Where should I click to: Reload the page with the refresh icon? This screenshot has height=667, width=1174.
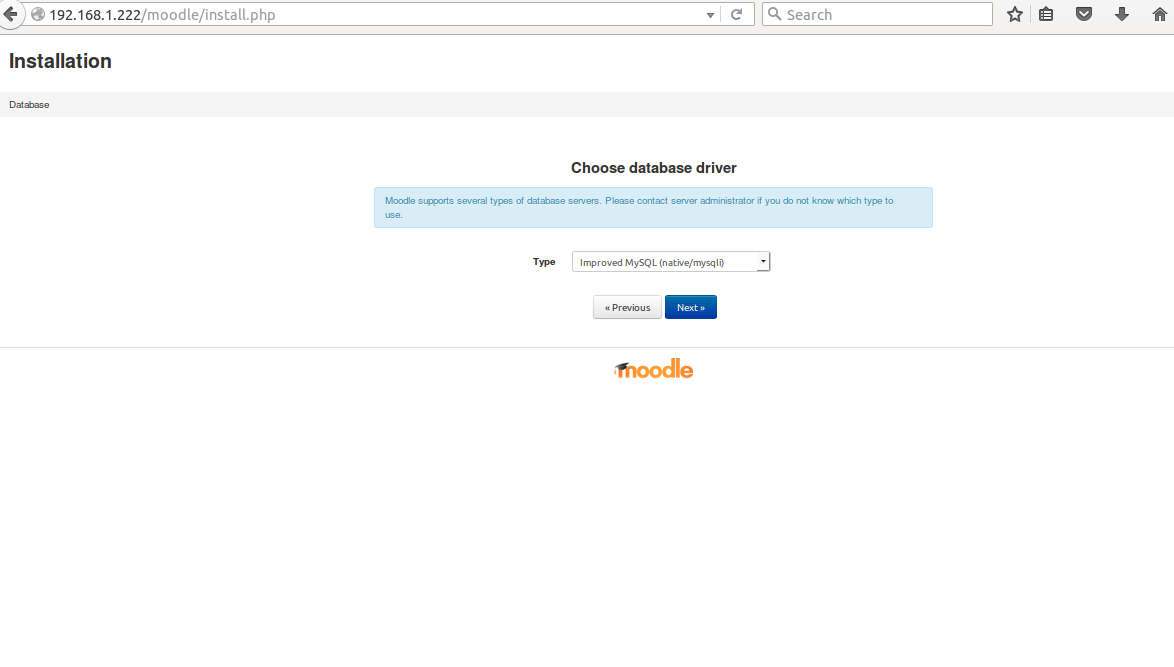point(737,14)
